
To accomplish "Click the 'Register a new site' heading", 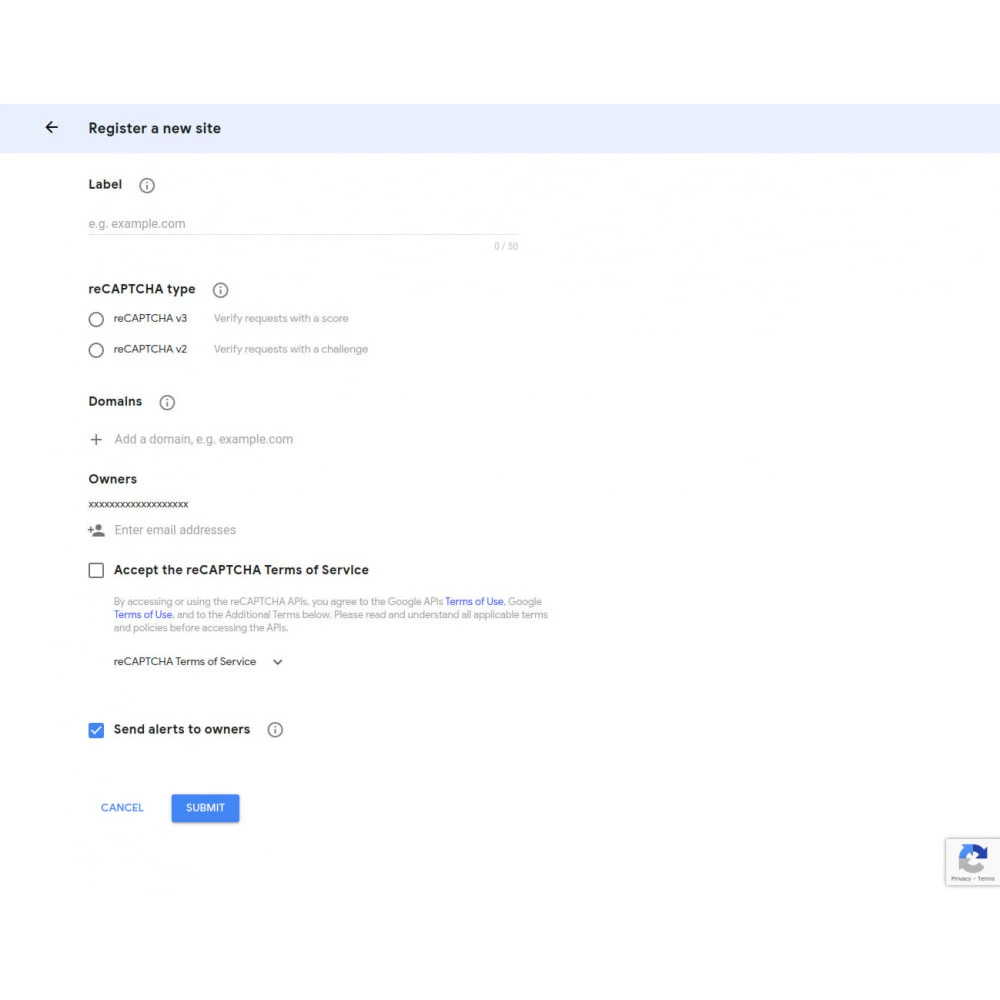I will point(154,128).
